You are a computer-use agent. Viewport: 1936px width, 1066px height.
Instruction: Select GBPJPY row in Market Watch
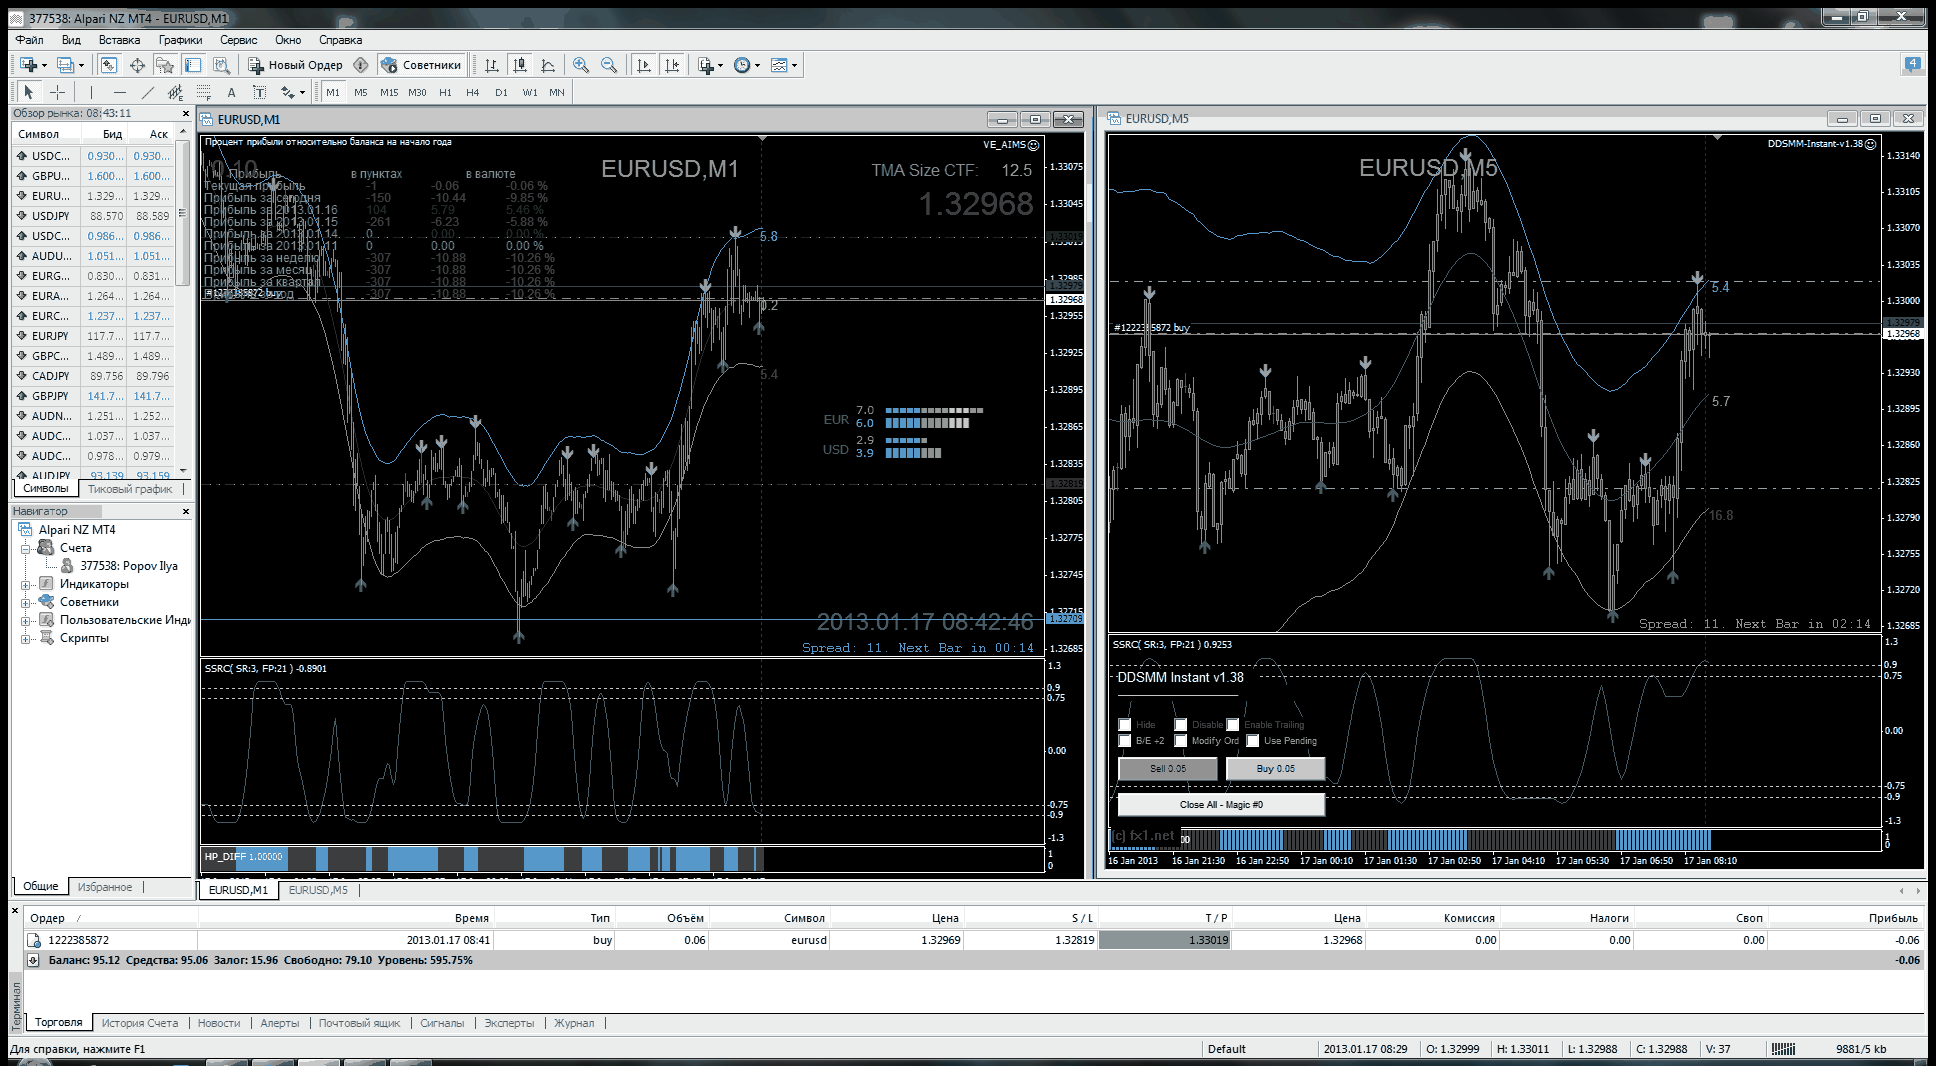click(x=93, y=396)
